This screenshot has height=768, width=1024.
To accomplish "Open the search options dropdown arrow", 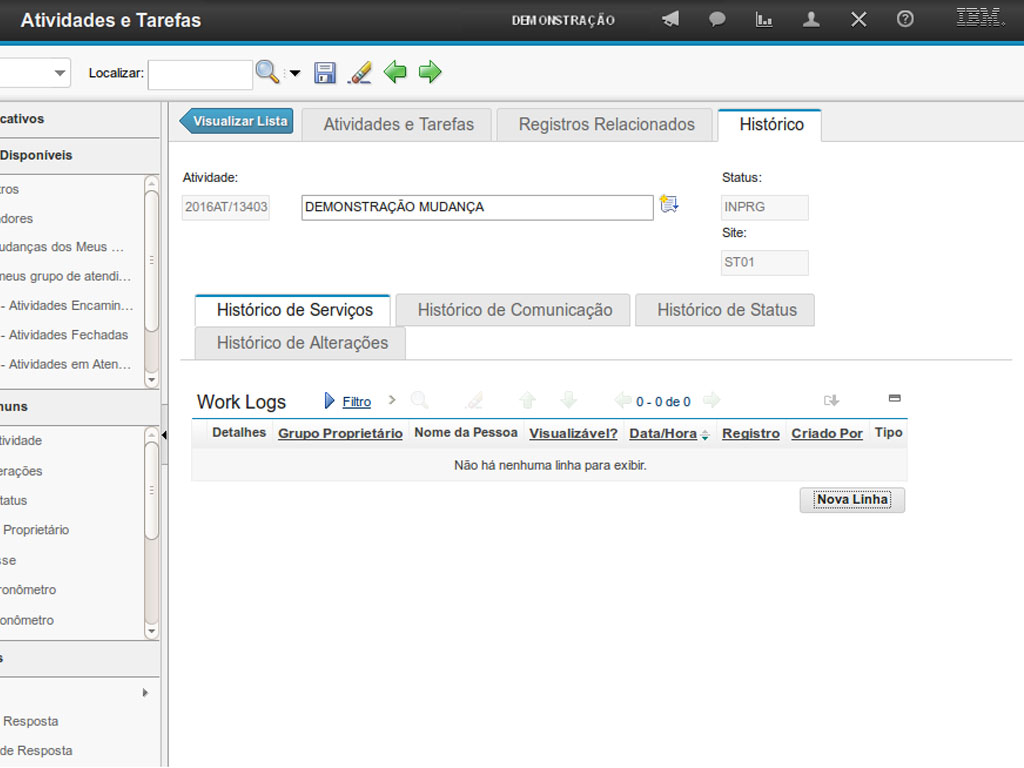I will click(295, 74).
